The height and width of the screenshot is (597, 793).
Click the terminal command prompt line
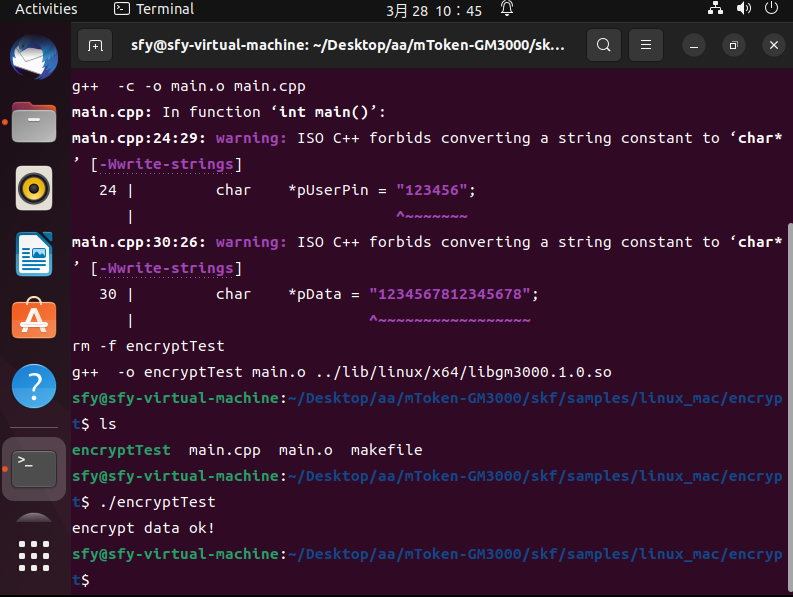pyautogui.click(x=300, y=580)
